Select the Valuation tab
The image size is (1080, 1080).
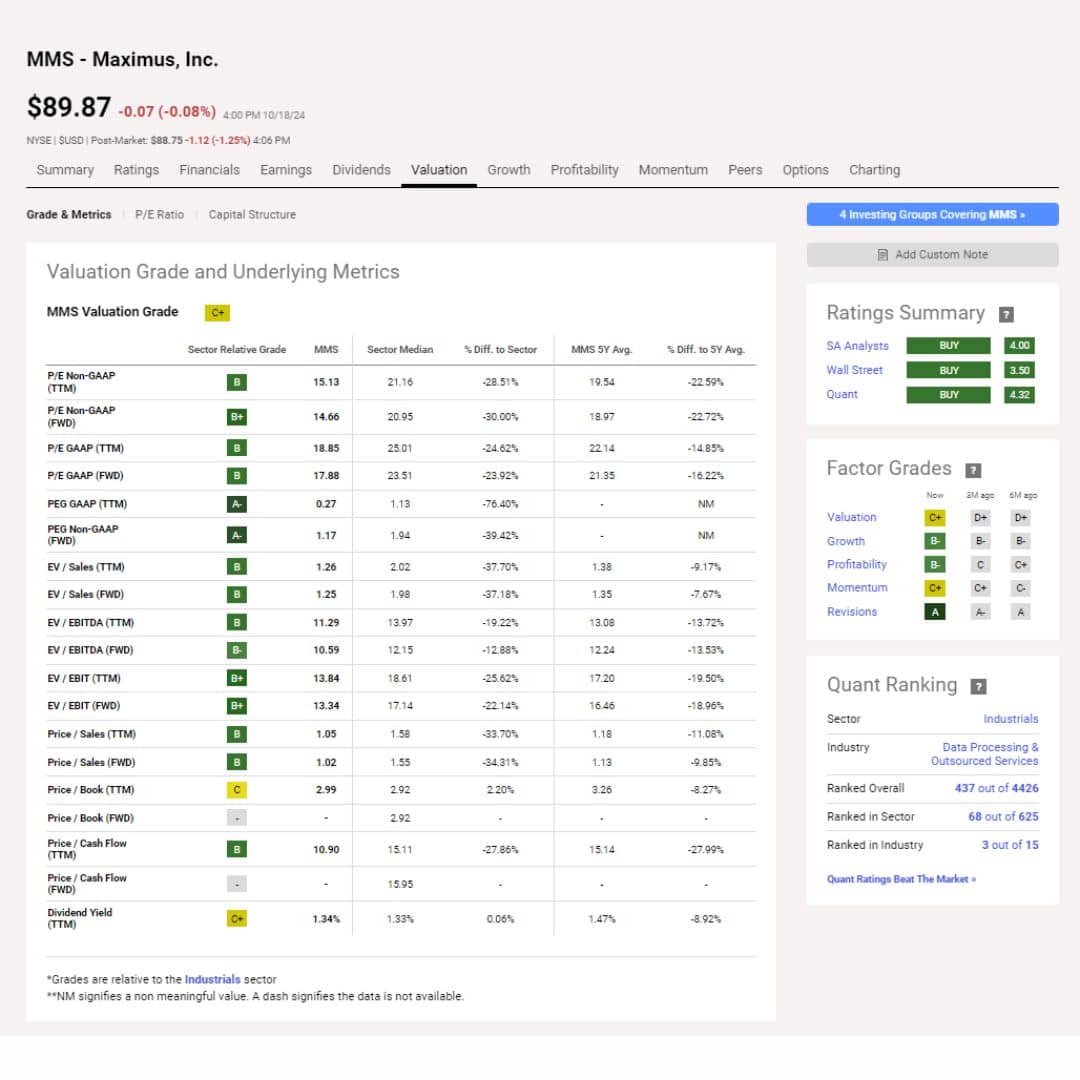coord(439,170)
